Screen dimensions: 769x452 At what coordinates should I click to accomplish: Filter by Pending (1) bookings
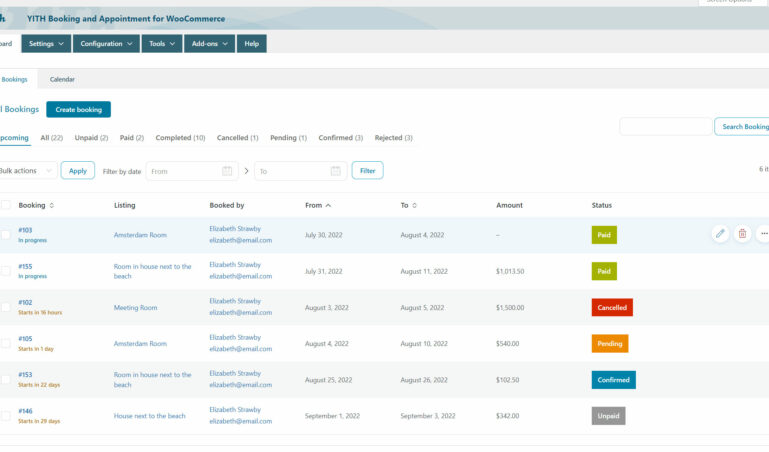tap(288, 138)
